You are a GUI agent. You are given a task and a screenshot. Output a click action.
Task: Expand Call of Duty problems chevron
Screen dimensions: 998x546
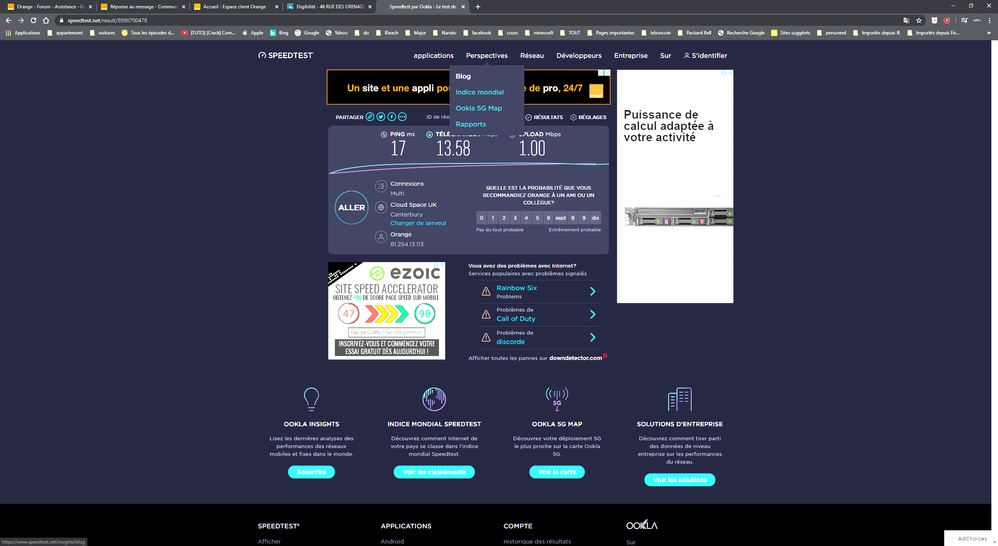(x=593, y=314)
